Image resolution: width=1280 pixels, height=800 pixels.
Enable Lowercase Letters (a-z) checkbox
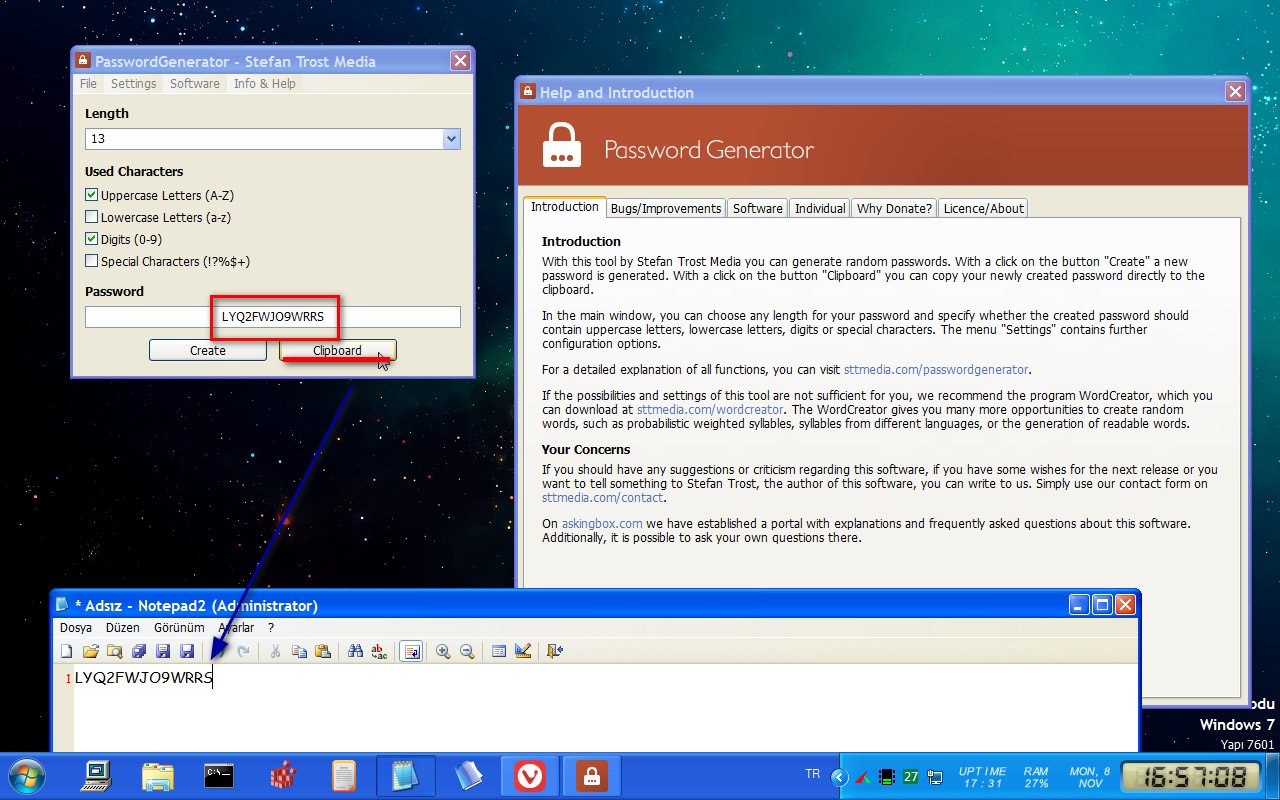pyautogui.click(x=92, y=217)
